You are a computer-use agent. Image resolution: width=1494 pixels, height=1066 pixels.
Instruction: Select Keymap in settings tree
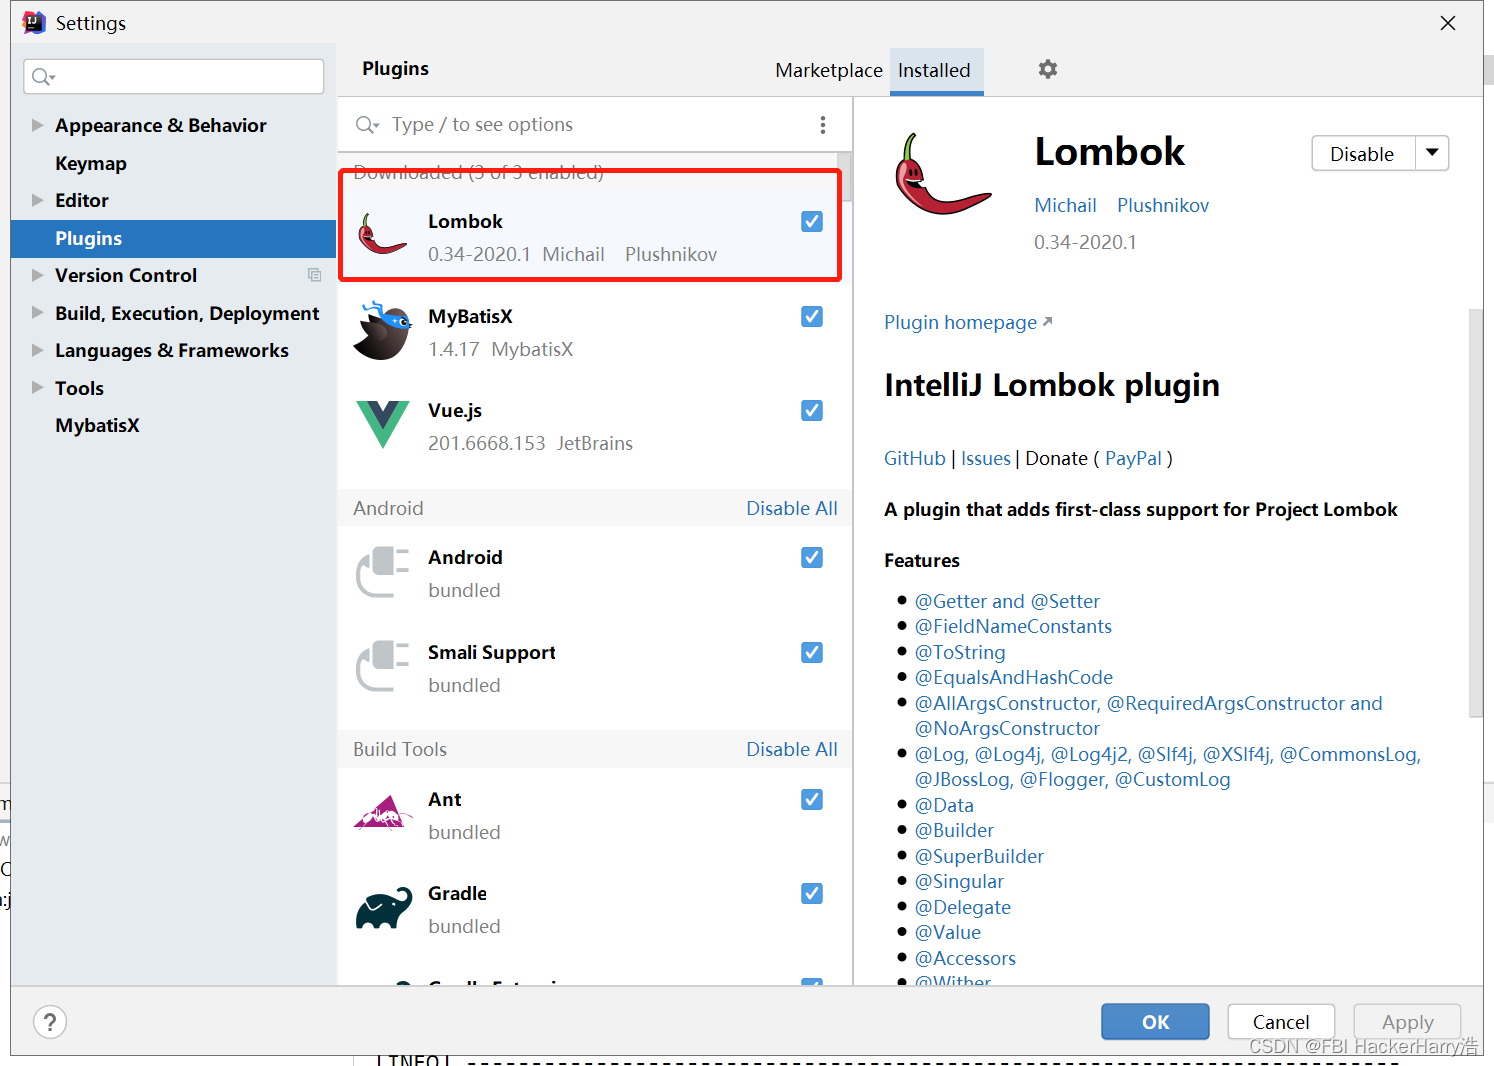pos(91,163)
